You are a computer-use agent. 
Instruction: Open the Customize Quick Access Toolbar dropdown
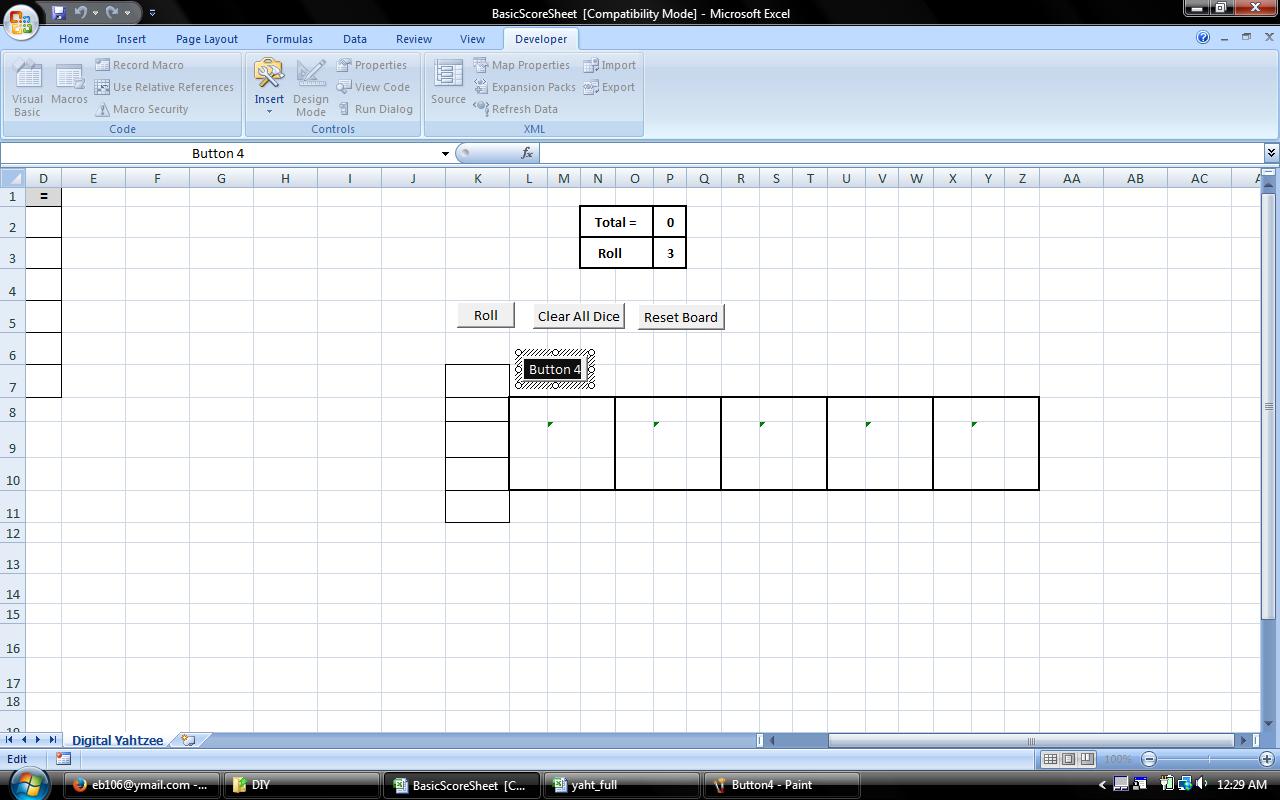click(152, 13)
